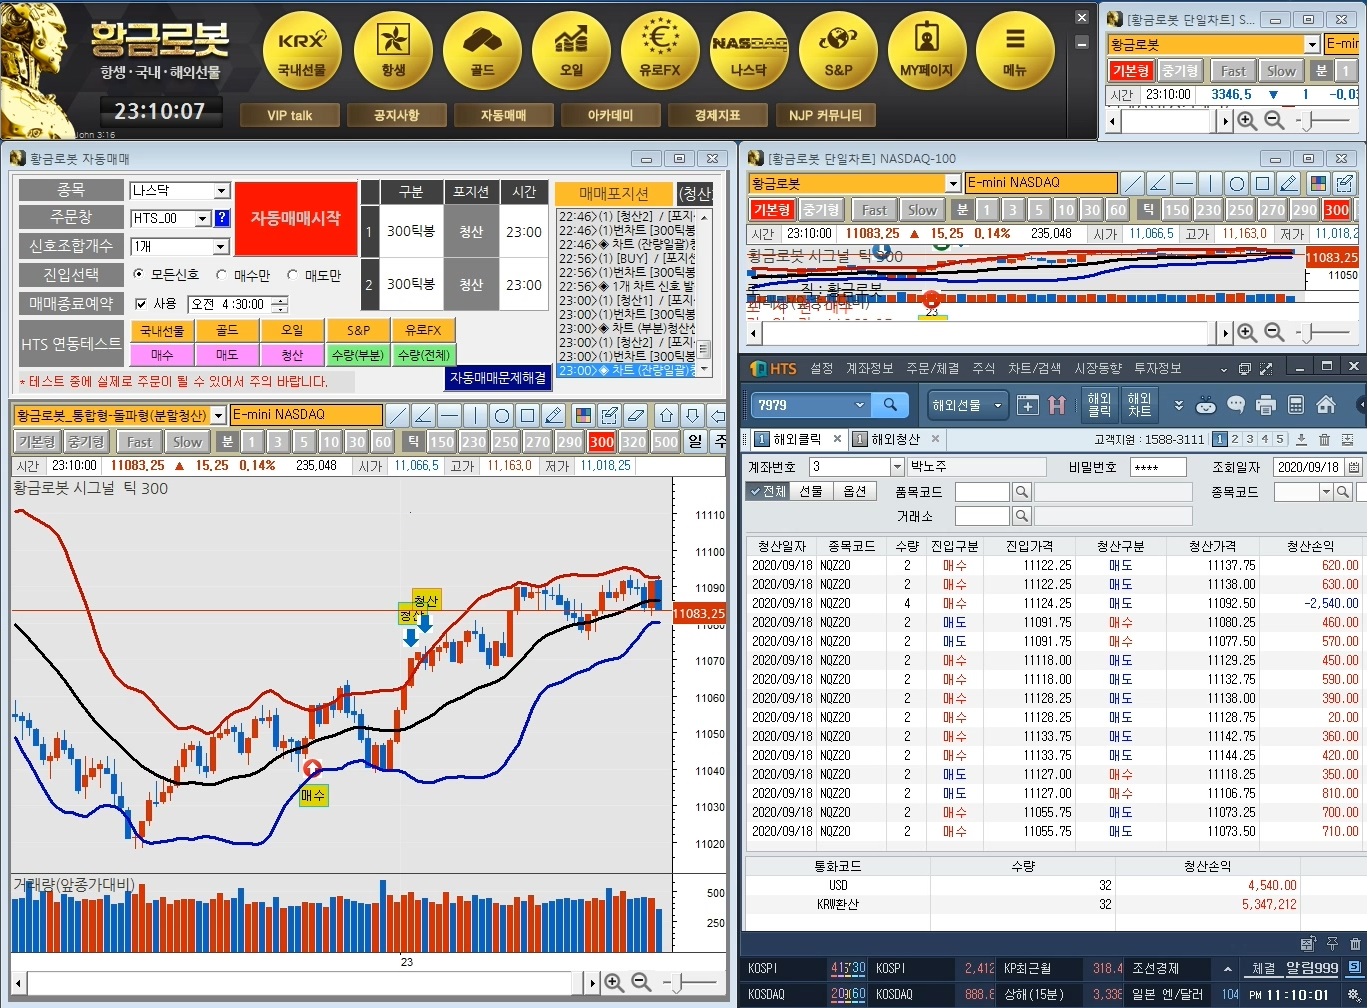
Task: Switch to 해외청산 tab
Action: pos(895,439)
